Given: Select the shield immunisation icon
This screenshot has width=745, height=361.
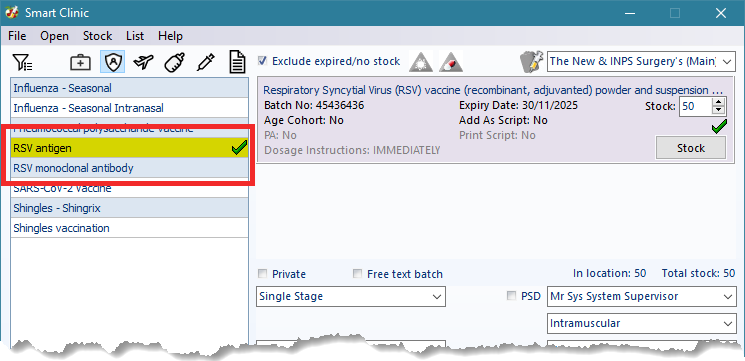Looking at the screenshot, I should (113, 62).
